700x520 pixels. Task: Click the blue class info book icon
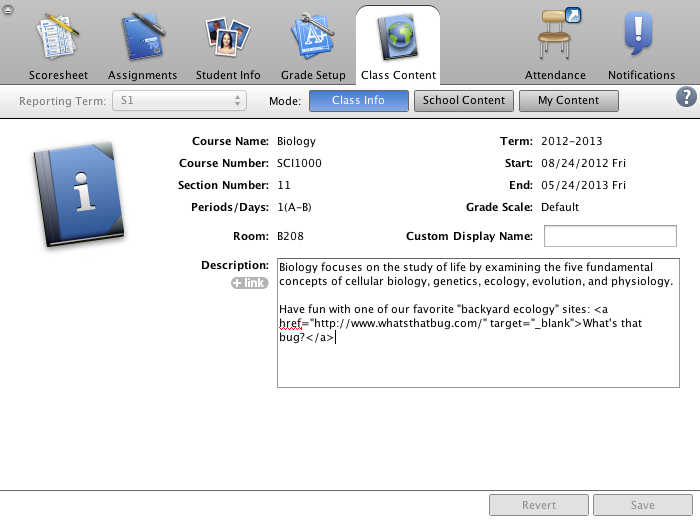click(x=79, y=194)
